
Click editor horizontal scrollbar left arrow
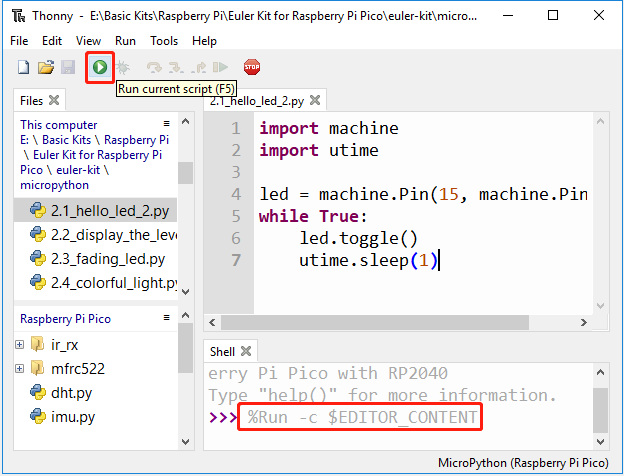pos(212,322)
